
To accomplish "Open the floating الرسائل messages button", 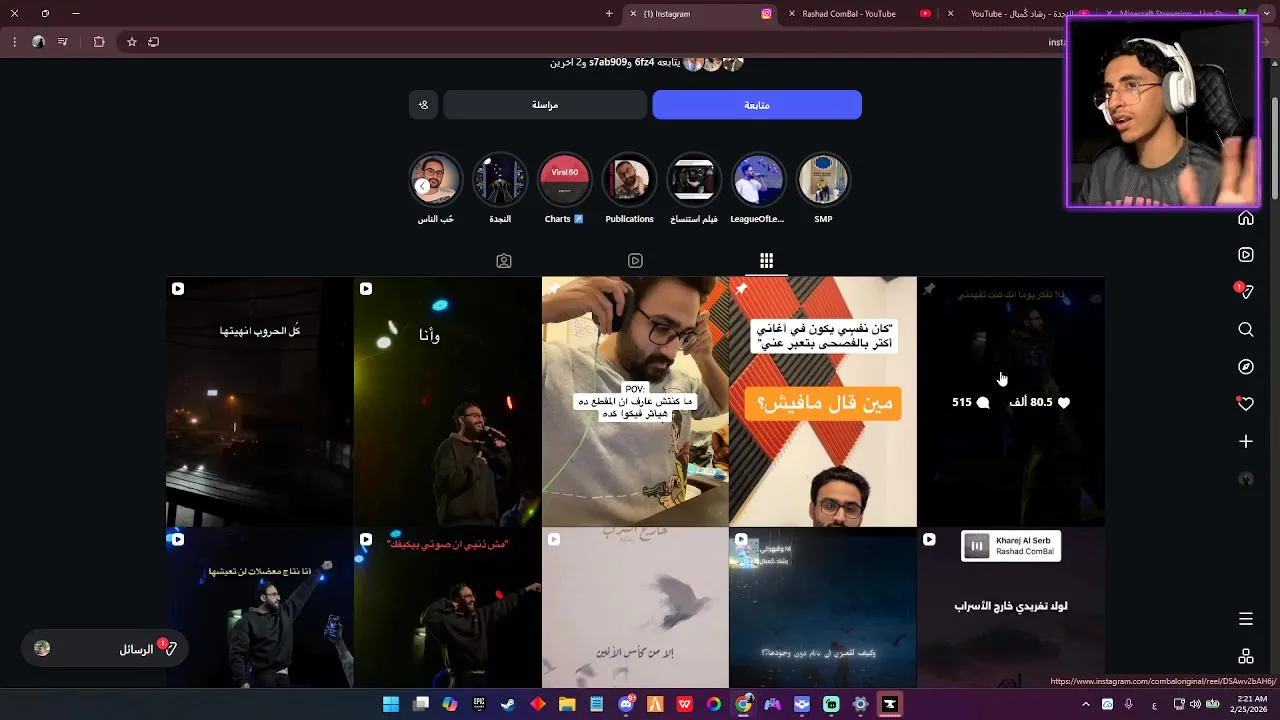I will coord(106,649).
